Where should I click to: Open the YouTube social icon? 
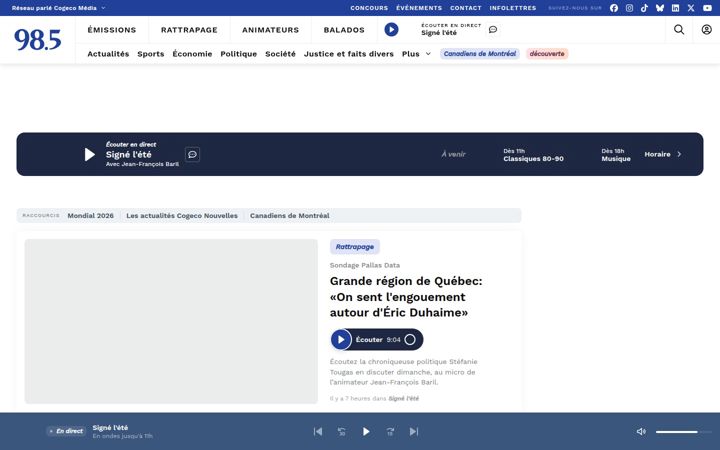coord(707,8)
